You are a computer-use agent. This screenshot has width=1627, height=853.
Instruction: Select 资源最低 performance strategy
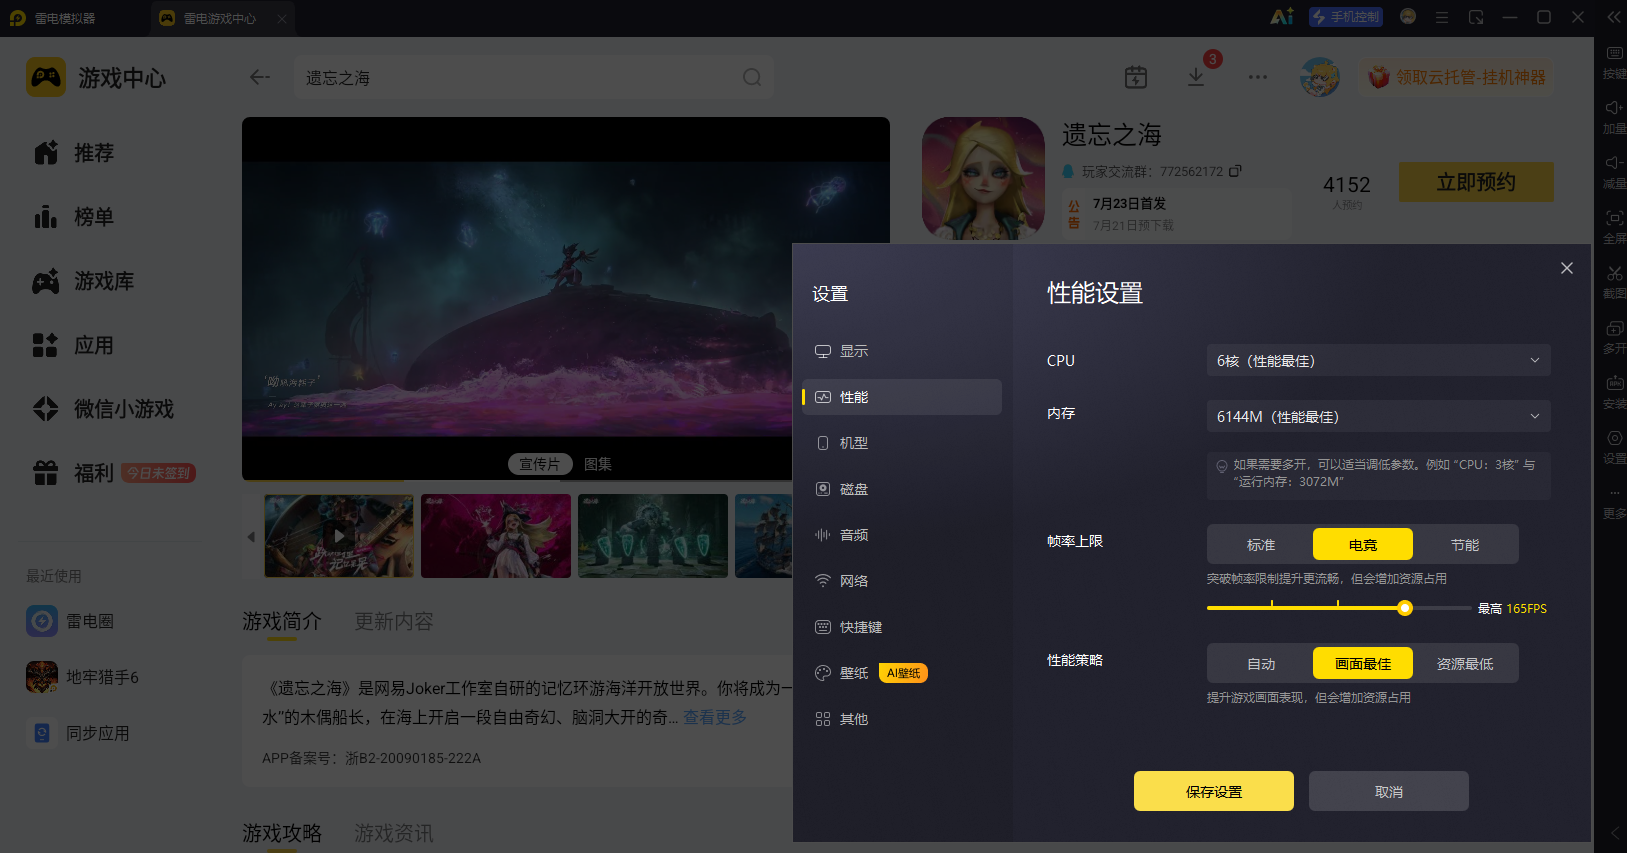click(x=1465, y=664)
